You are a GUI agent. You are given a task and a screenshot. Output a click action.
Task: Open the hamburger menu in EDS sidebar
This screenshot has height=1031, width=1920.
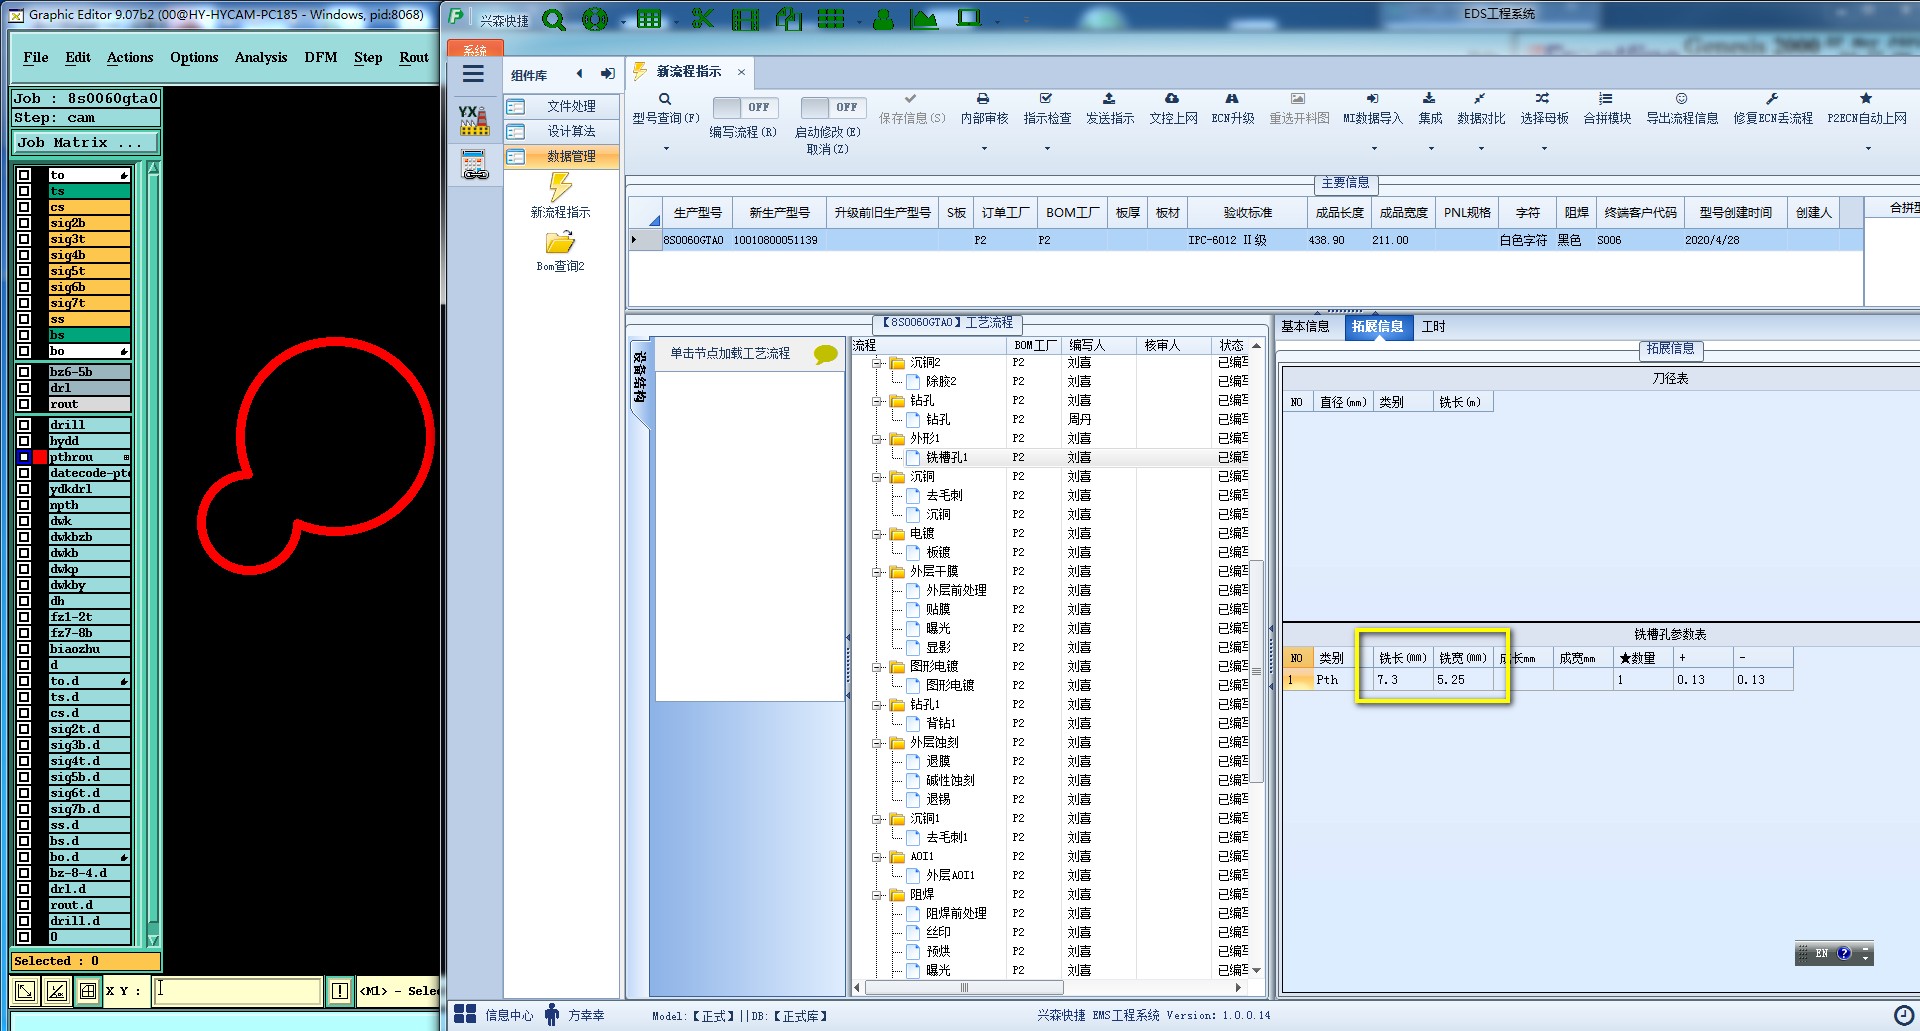point(473,74)
